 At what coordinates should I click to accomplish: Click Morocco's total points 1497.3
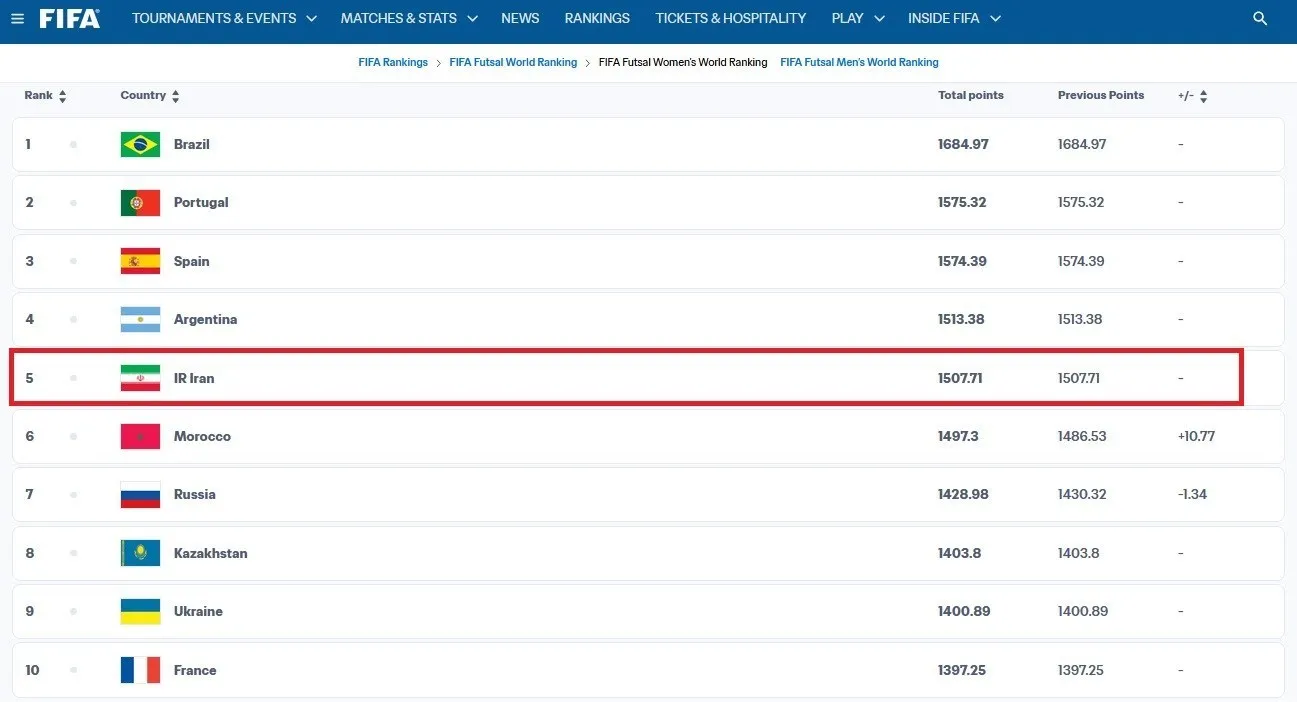tap(958, 436)
